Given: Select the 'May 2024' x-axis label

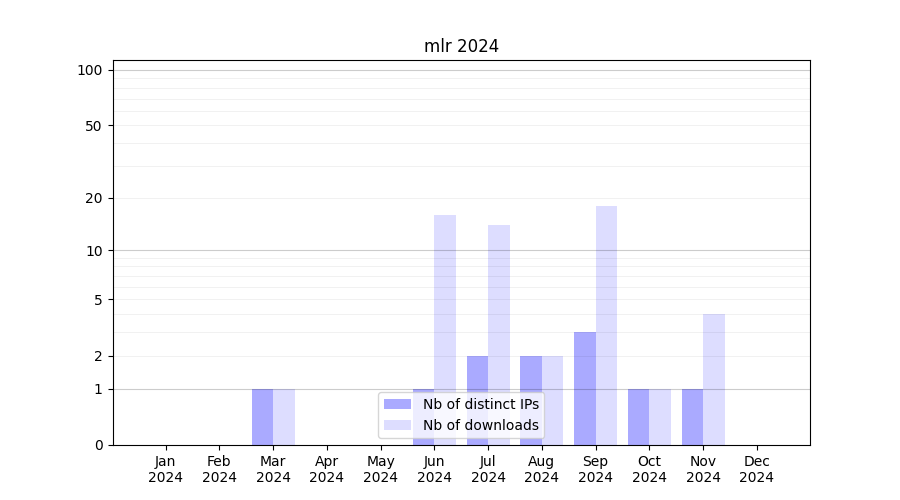Looking at the screenshot, I should pos(381,469).
